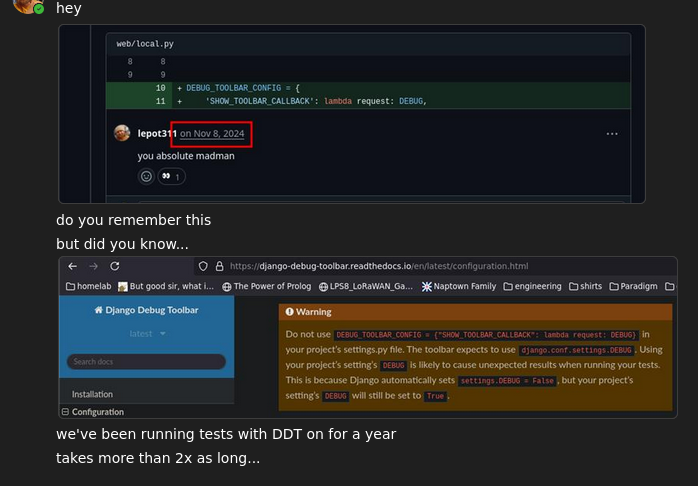The width and height of the screenshot is (698, 486).
Task: View site security via the padlock icon
Action: point(219,266)
